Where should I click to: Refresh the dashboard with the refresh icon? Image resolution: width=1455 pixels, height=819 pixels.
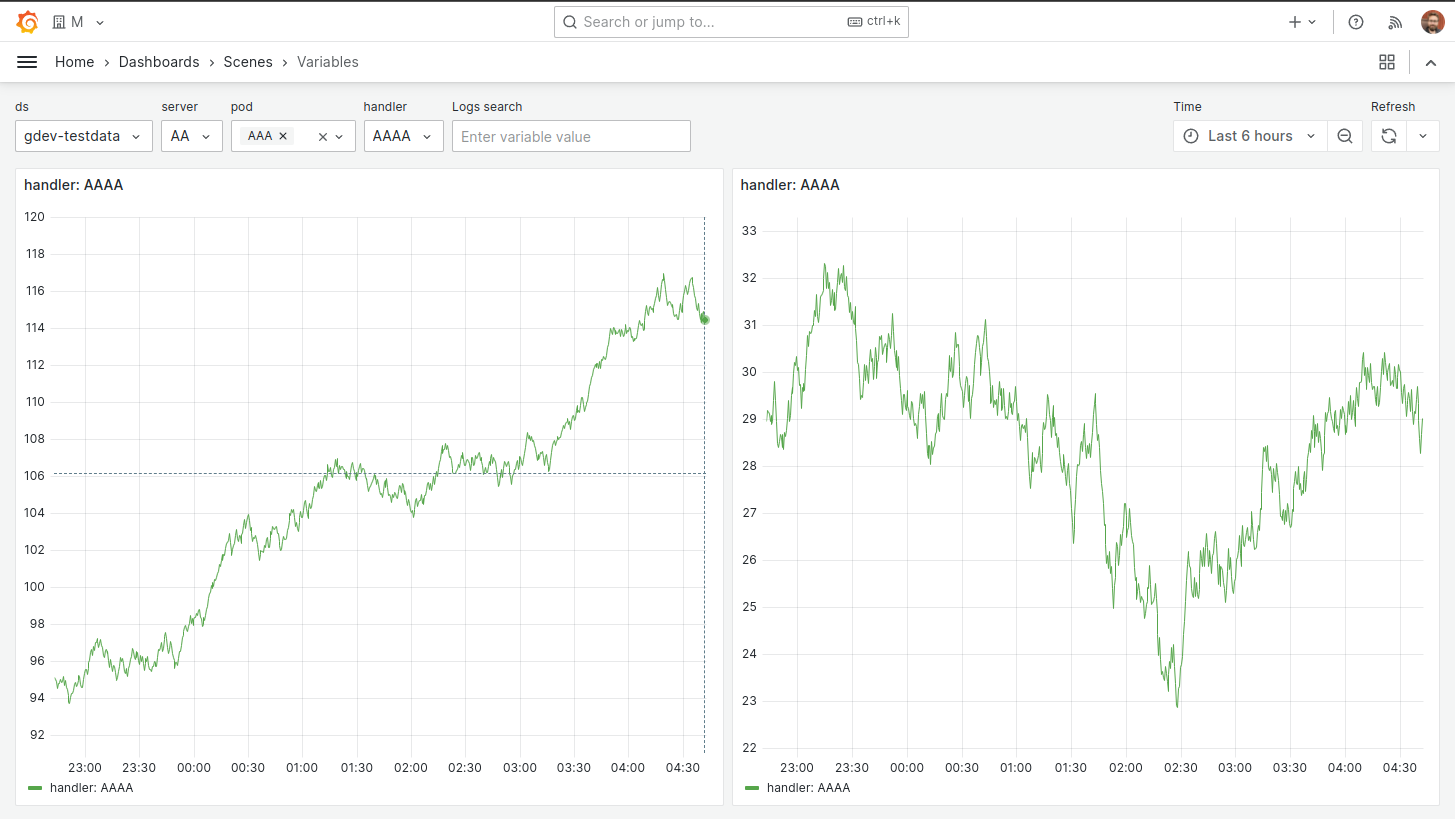point(1389,135)
